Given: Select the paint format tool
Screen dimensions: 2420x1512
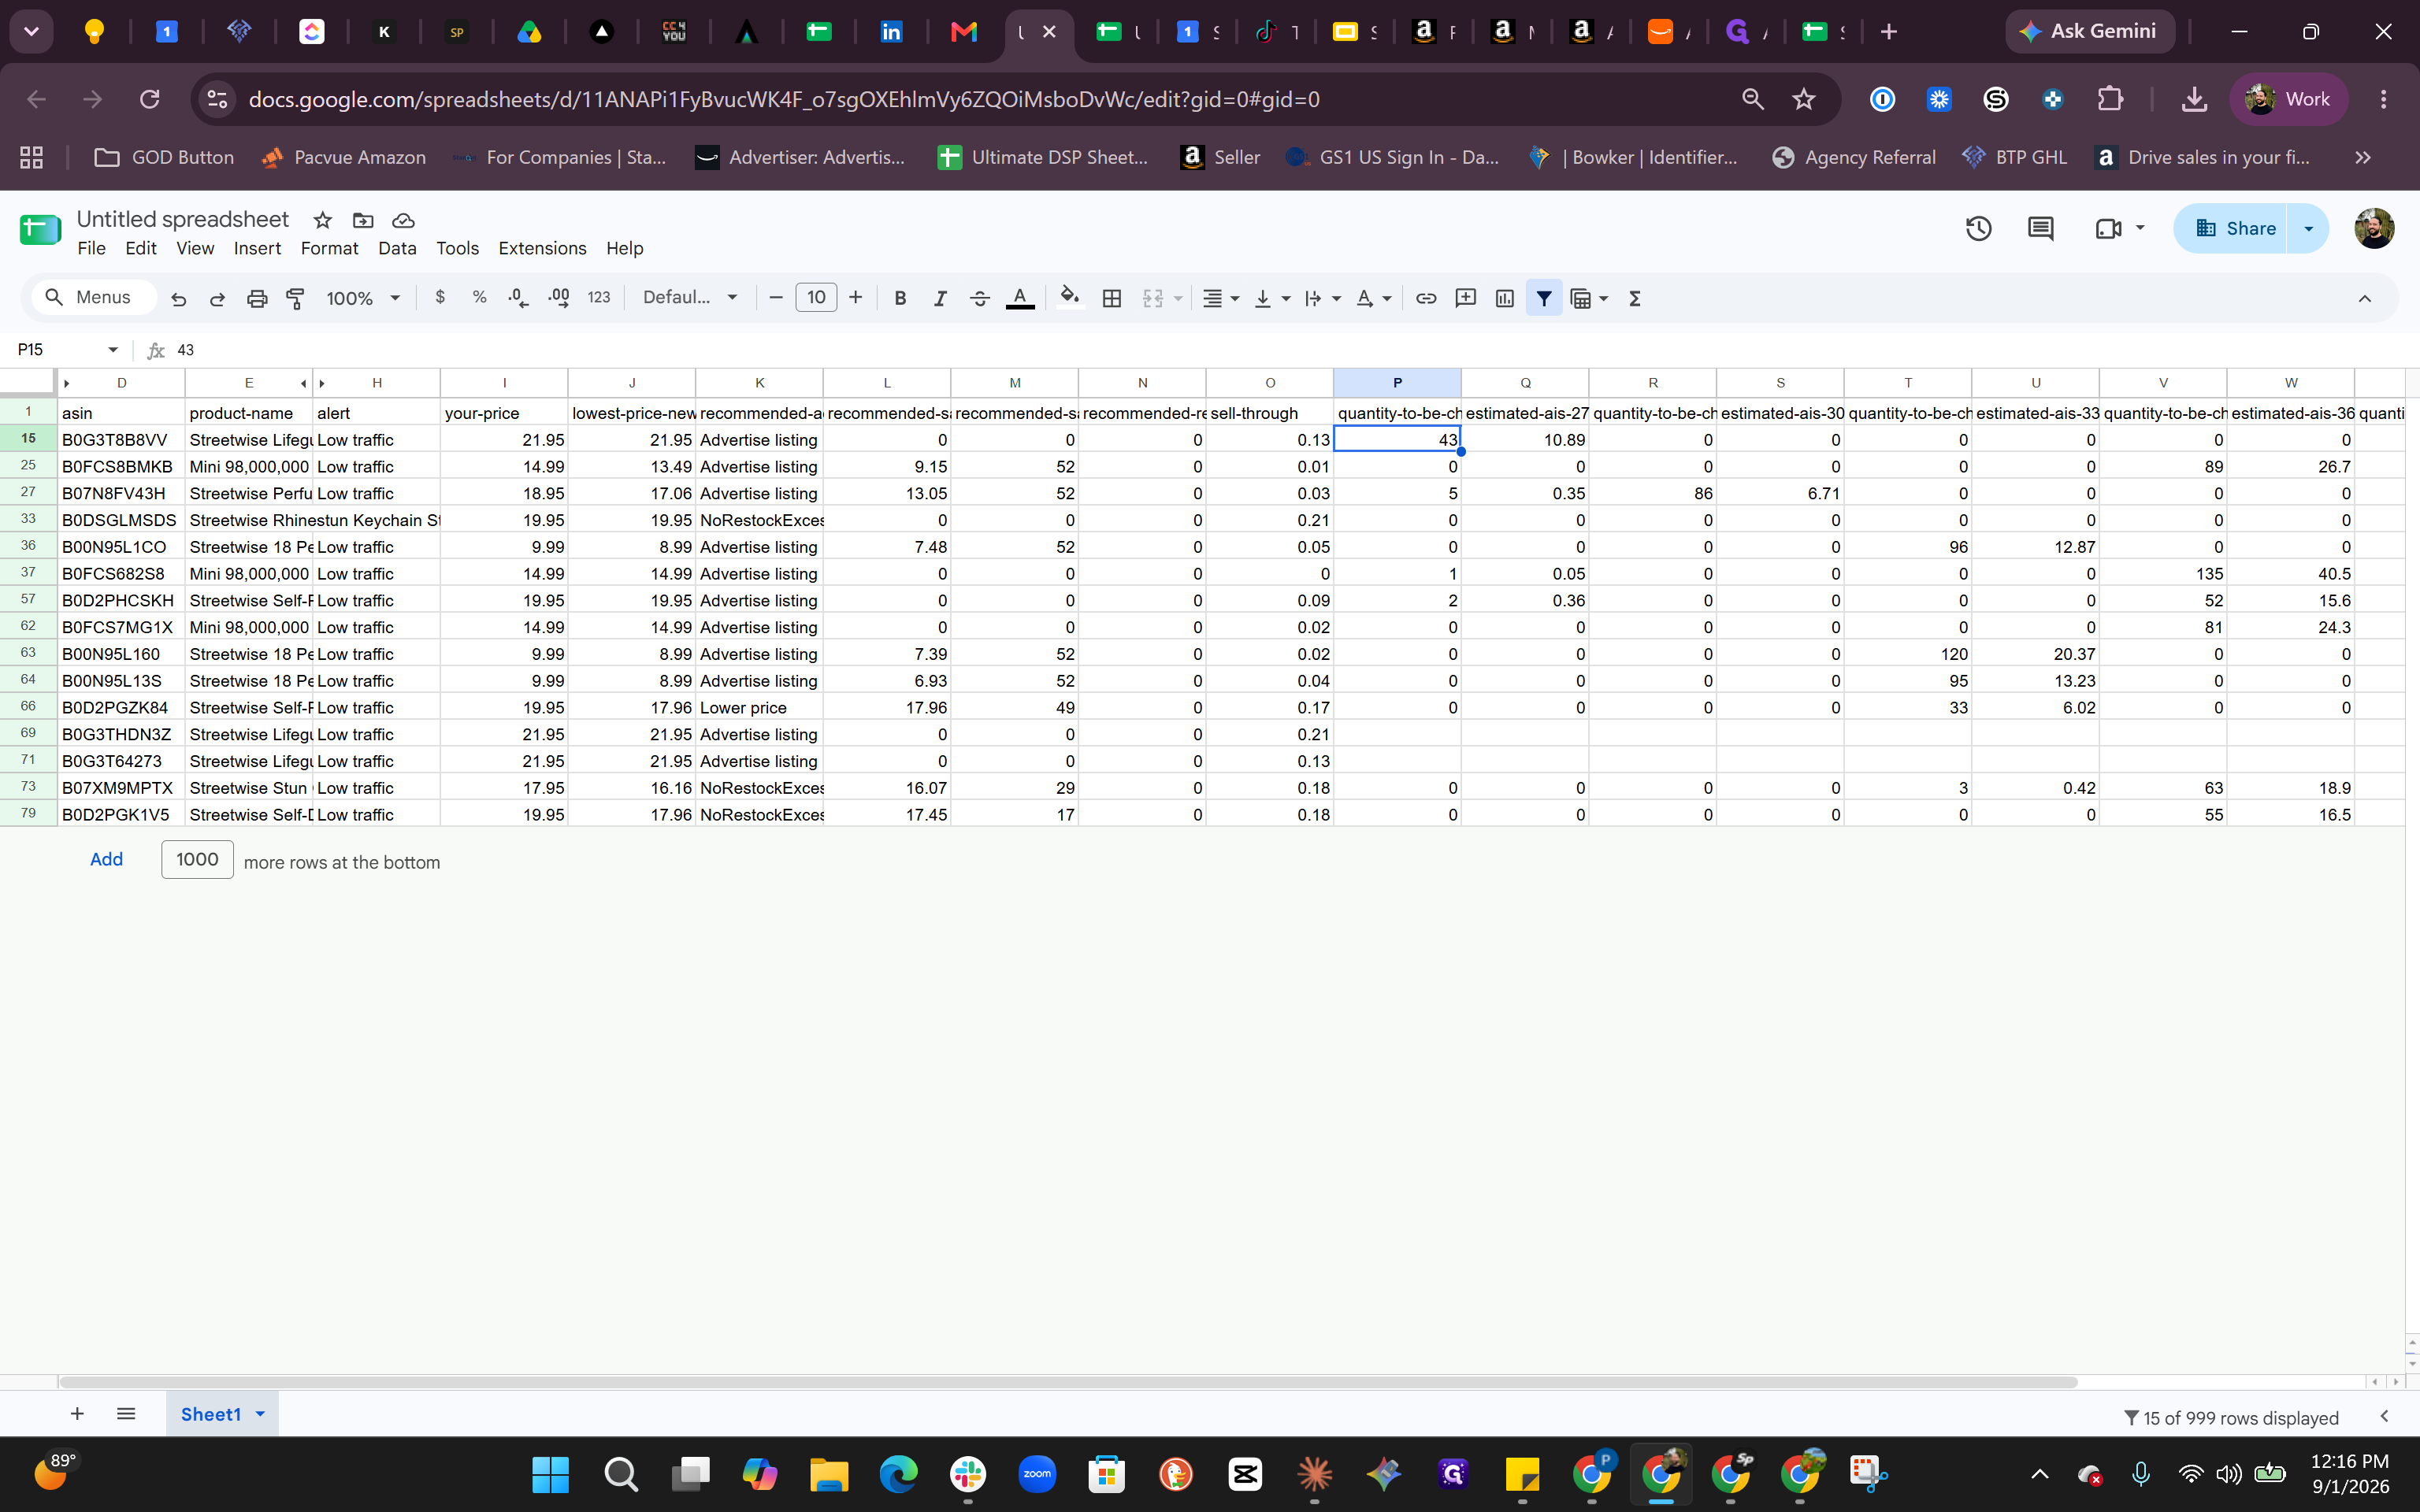Looking at the screenshot, I should (x=295, y=298).
